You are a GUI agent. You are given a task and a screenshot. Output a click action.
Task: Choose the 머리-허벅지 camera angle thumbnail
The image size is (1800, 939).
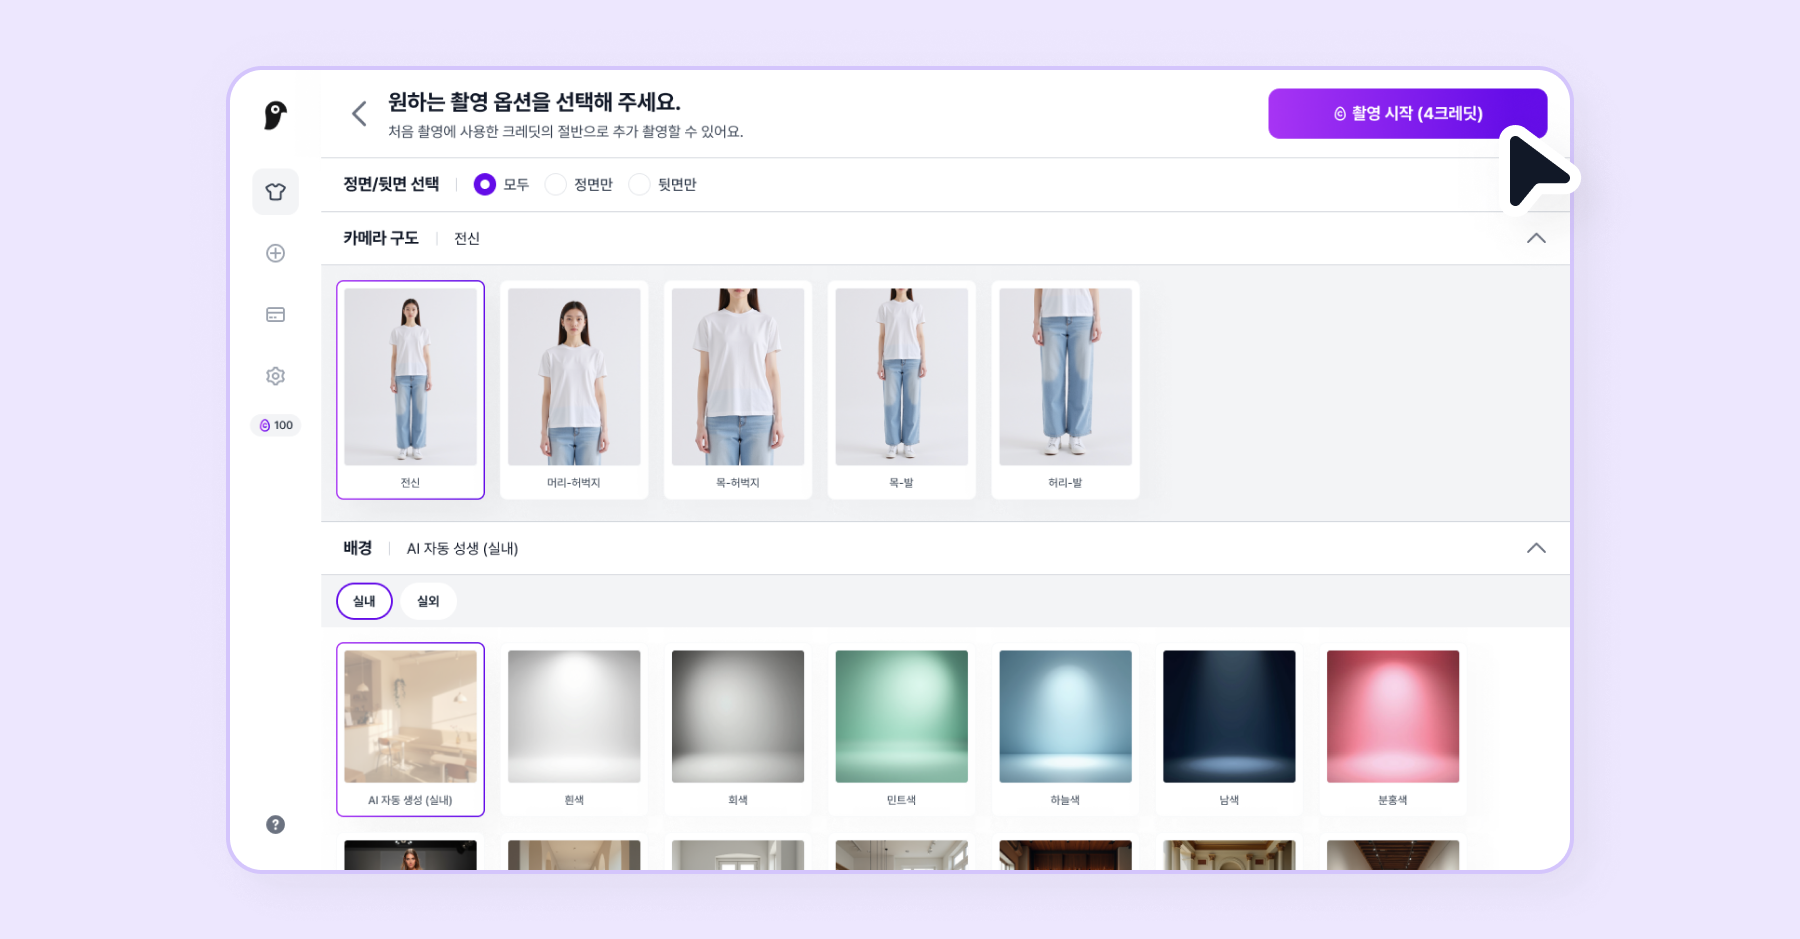coord(574,390)
